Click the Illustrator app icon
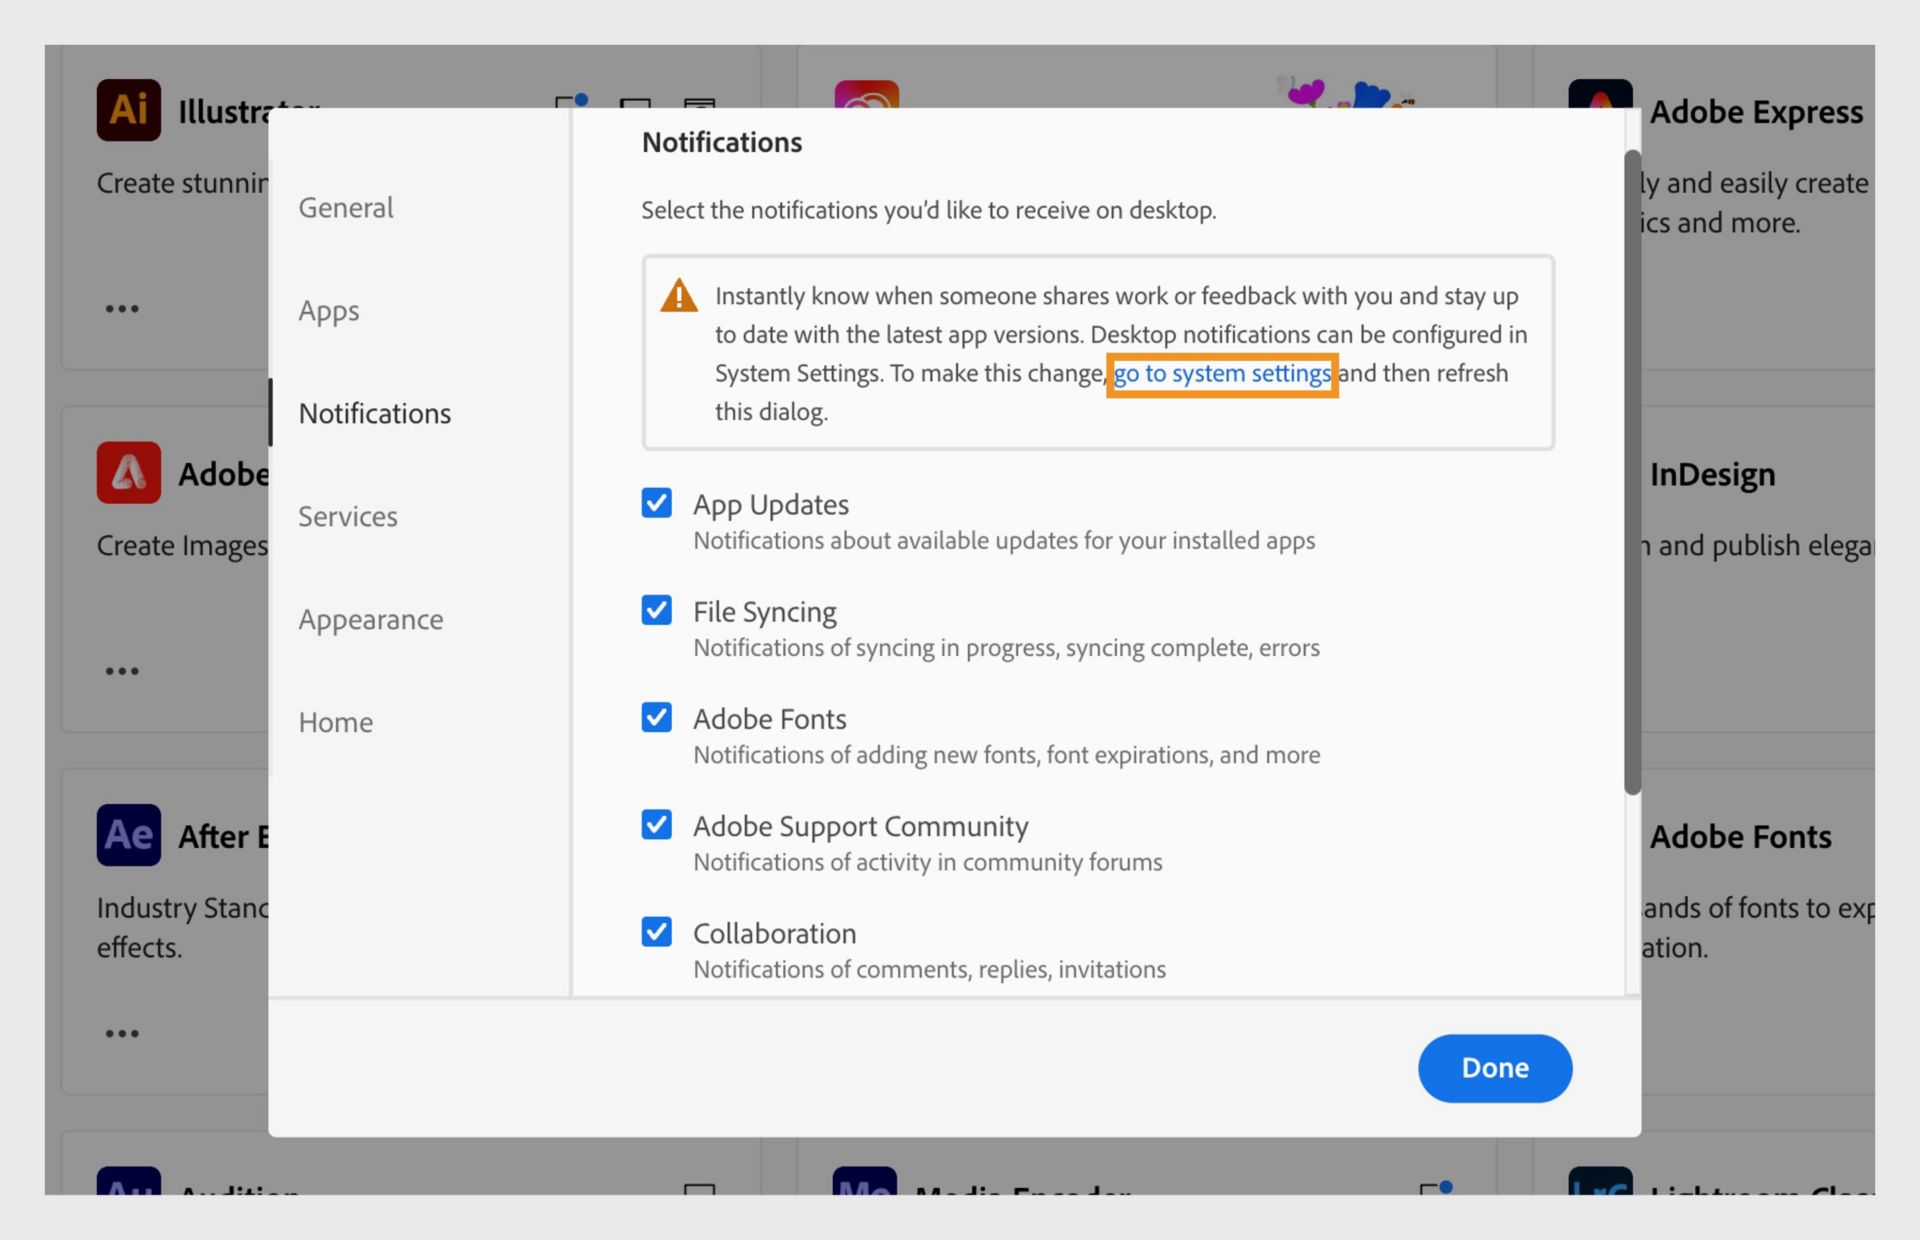This screenshot has height=1240, width=1920. (x=128, y=110)
